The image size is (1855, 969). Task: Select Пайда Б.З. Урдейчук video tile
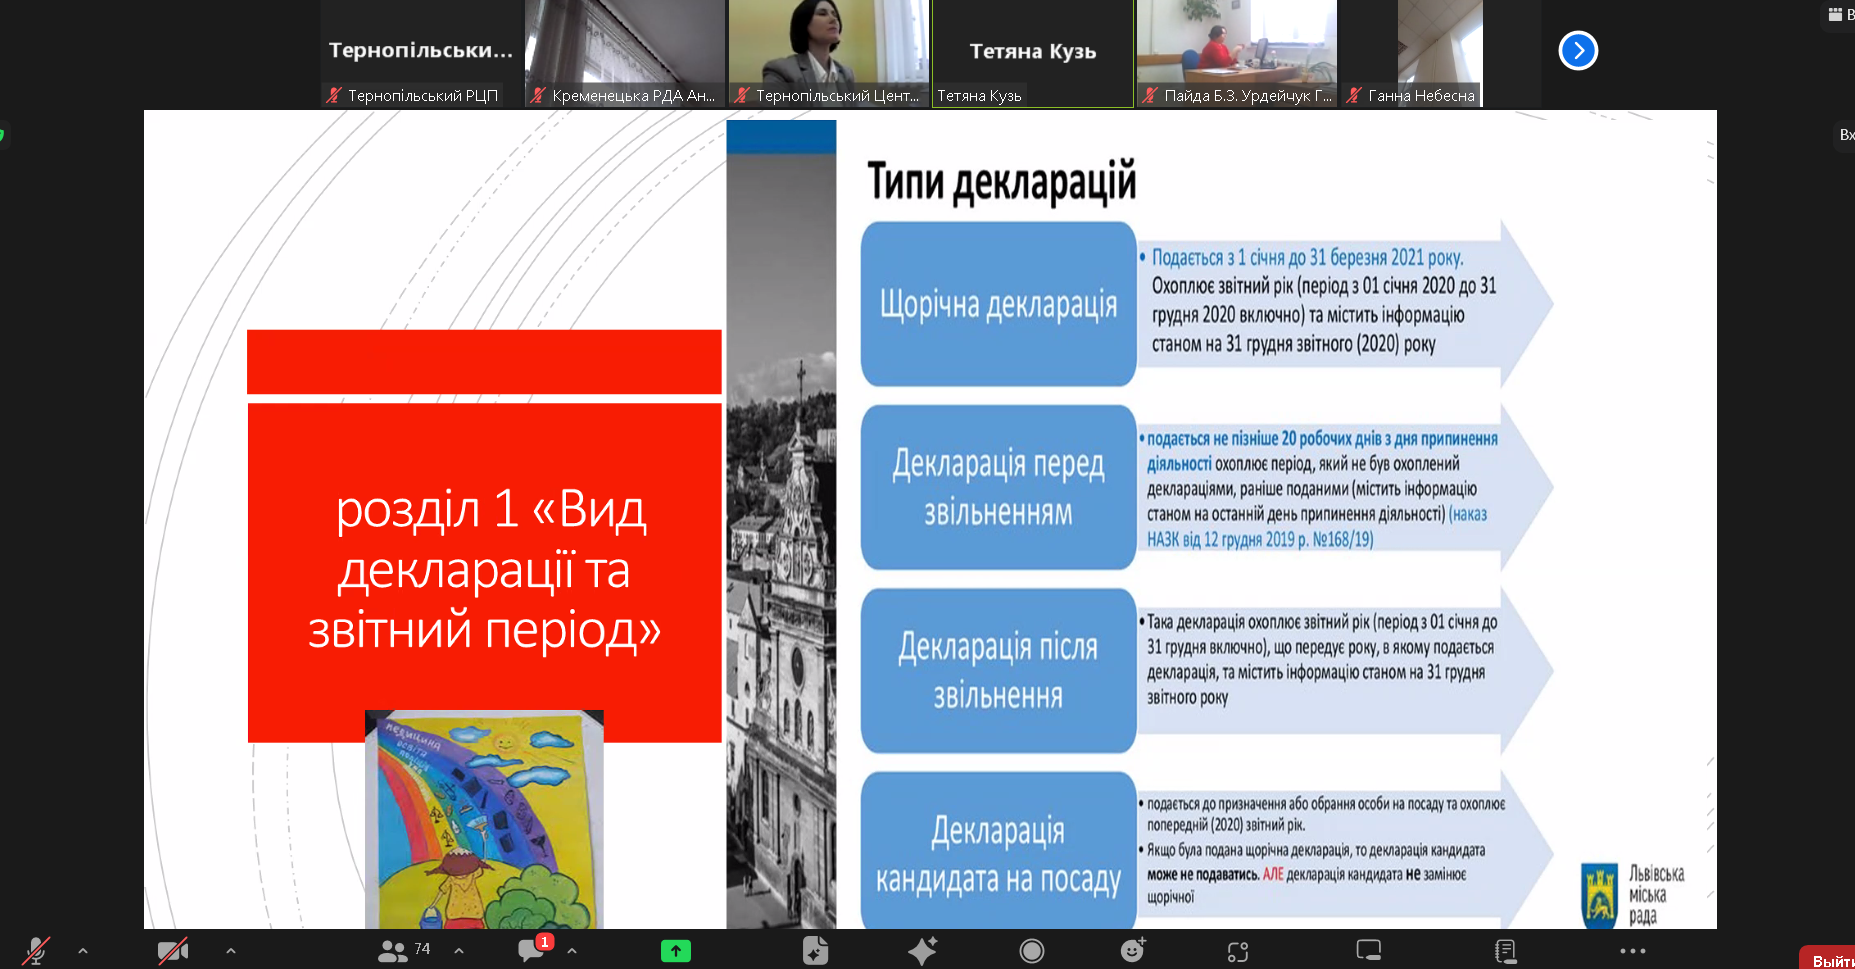(1237, 53)
